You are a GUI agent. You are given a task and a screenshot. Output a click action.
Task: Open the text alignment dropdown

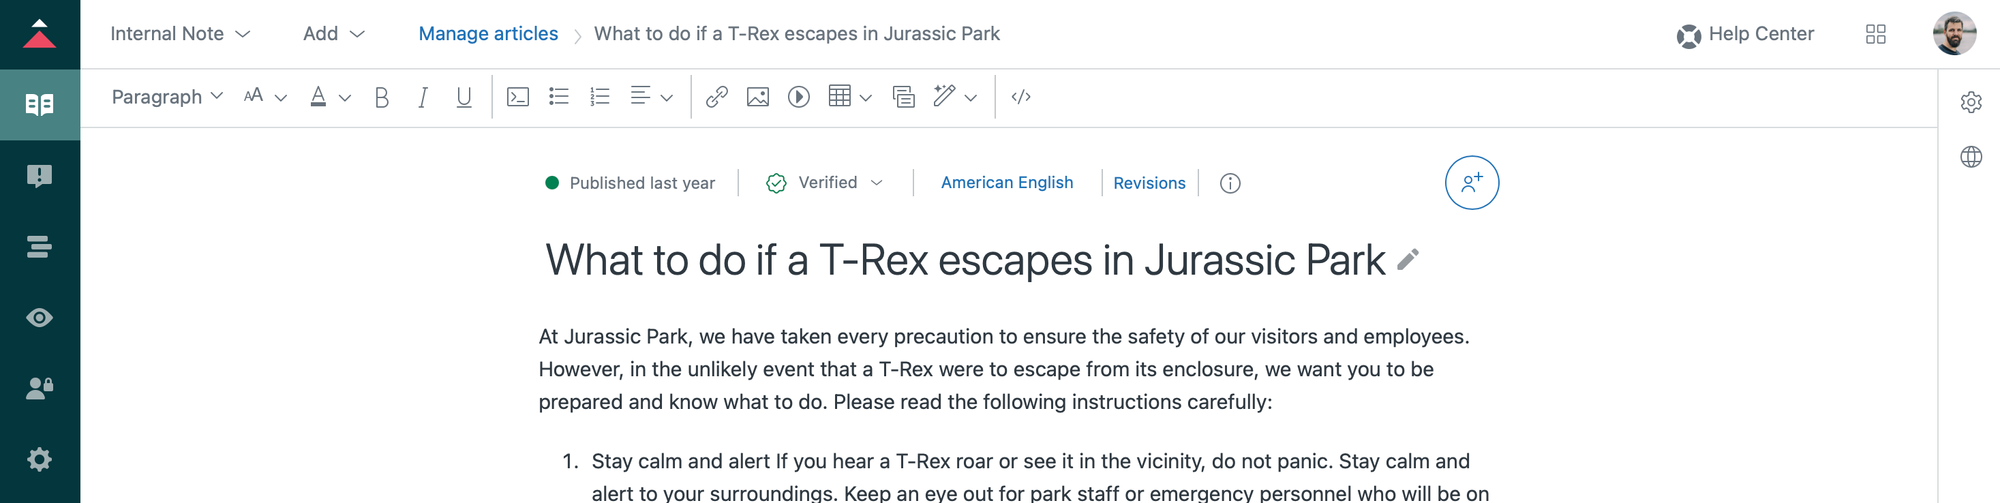click(x=651, y=97)
